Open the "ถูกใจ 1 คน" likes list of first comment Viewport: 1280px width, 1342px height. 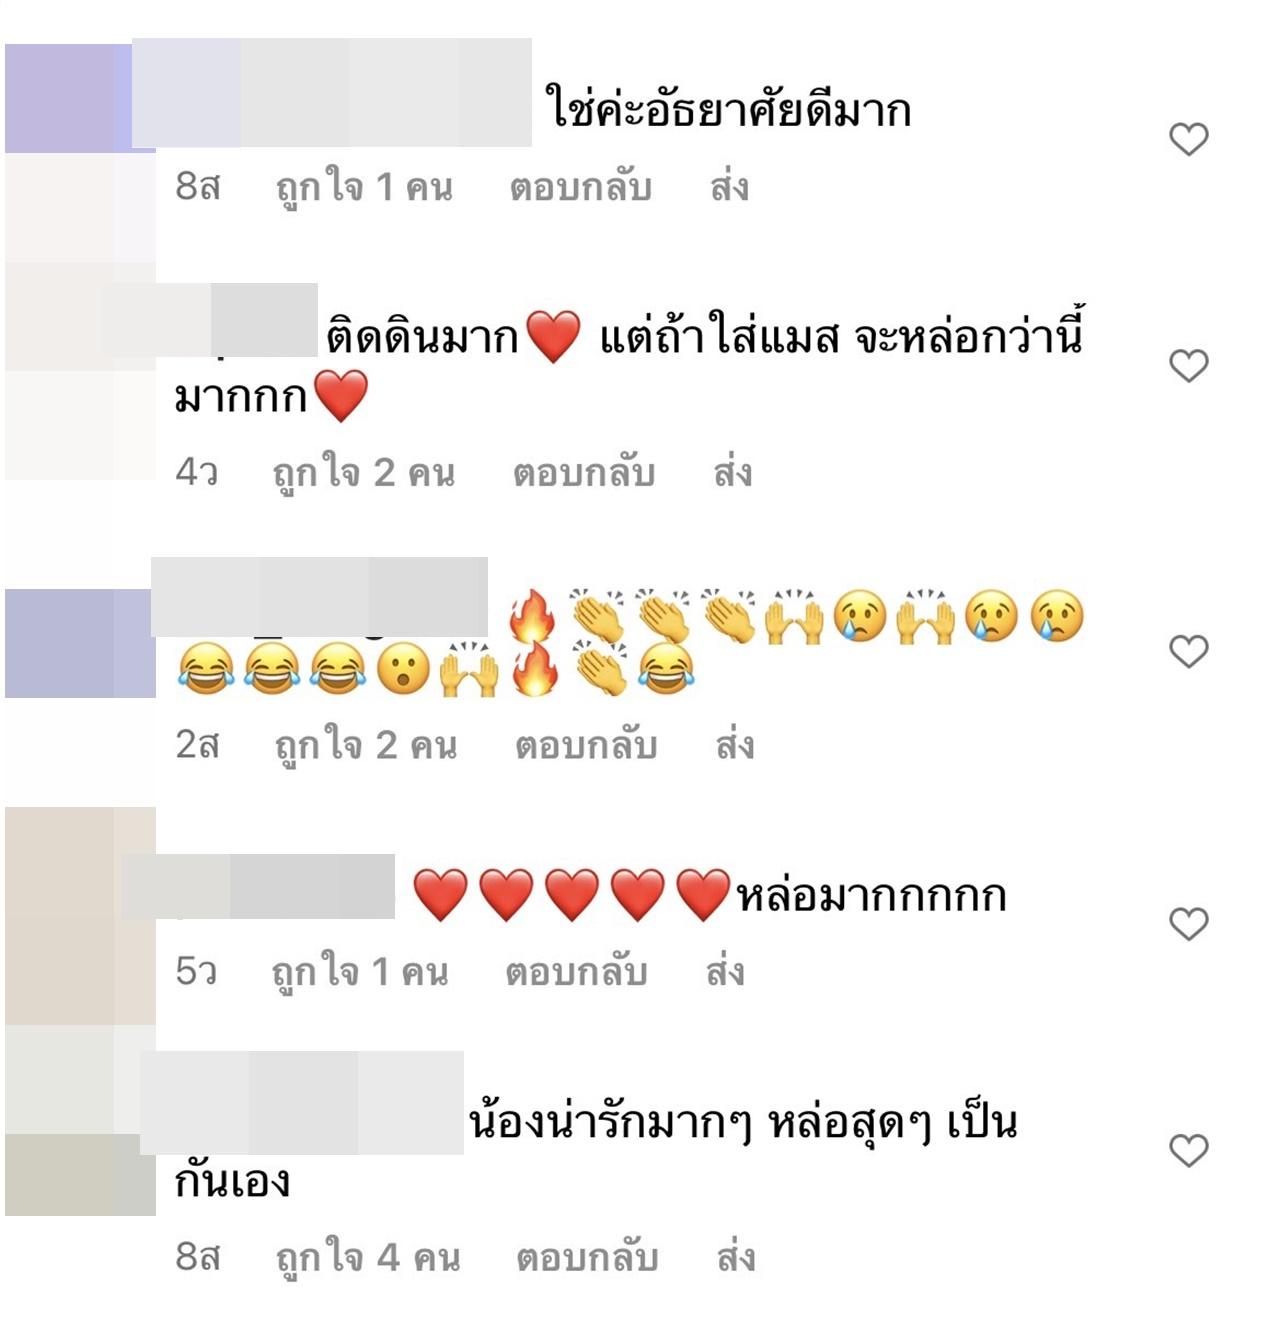pos(364,189)
